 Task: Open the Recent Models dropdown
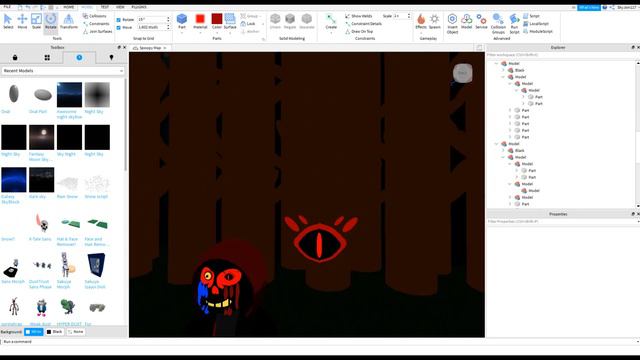63,71
